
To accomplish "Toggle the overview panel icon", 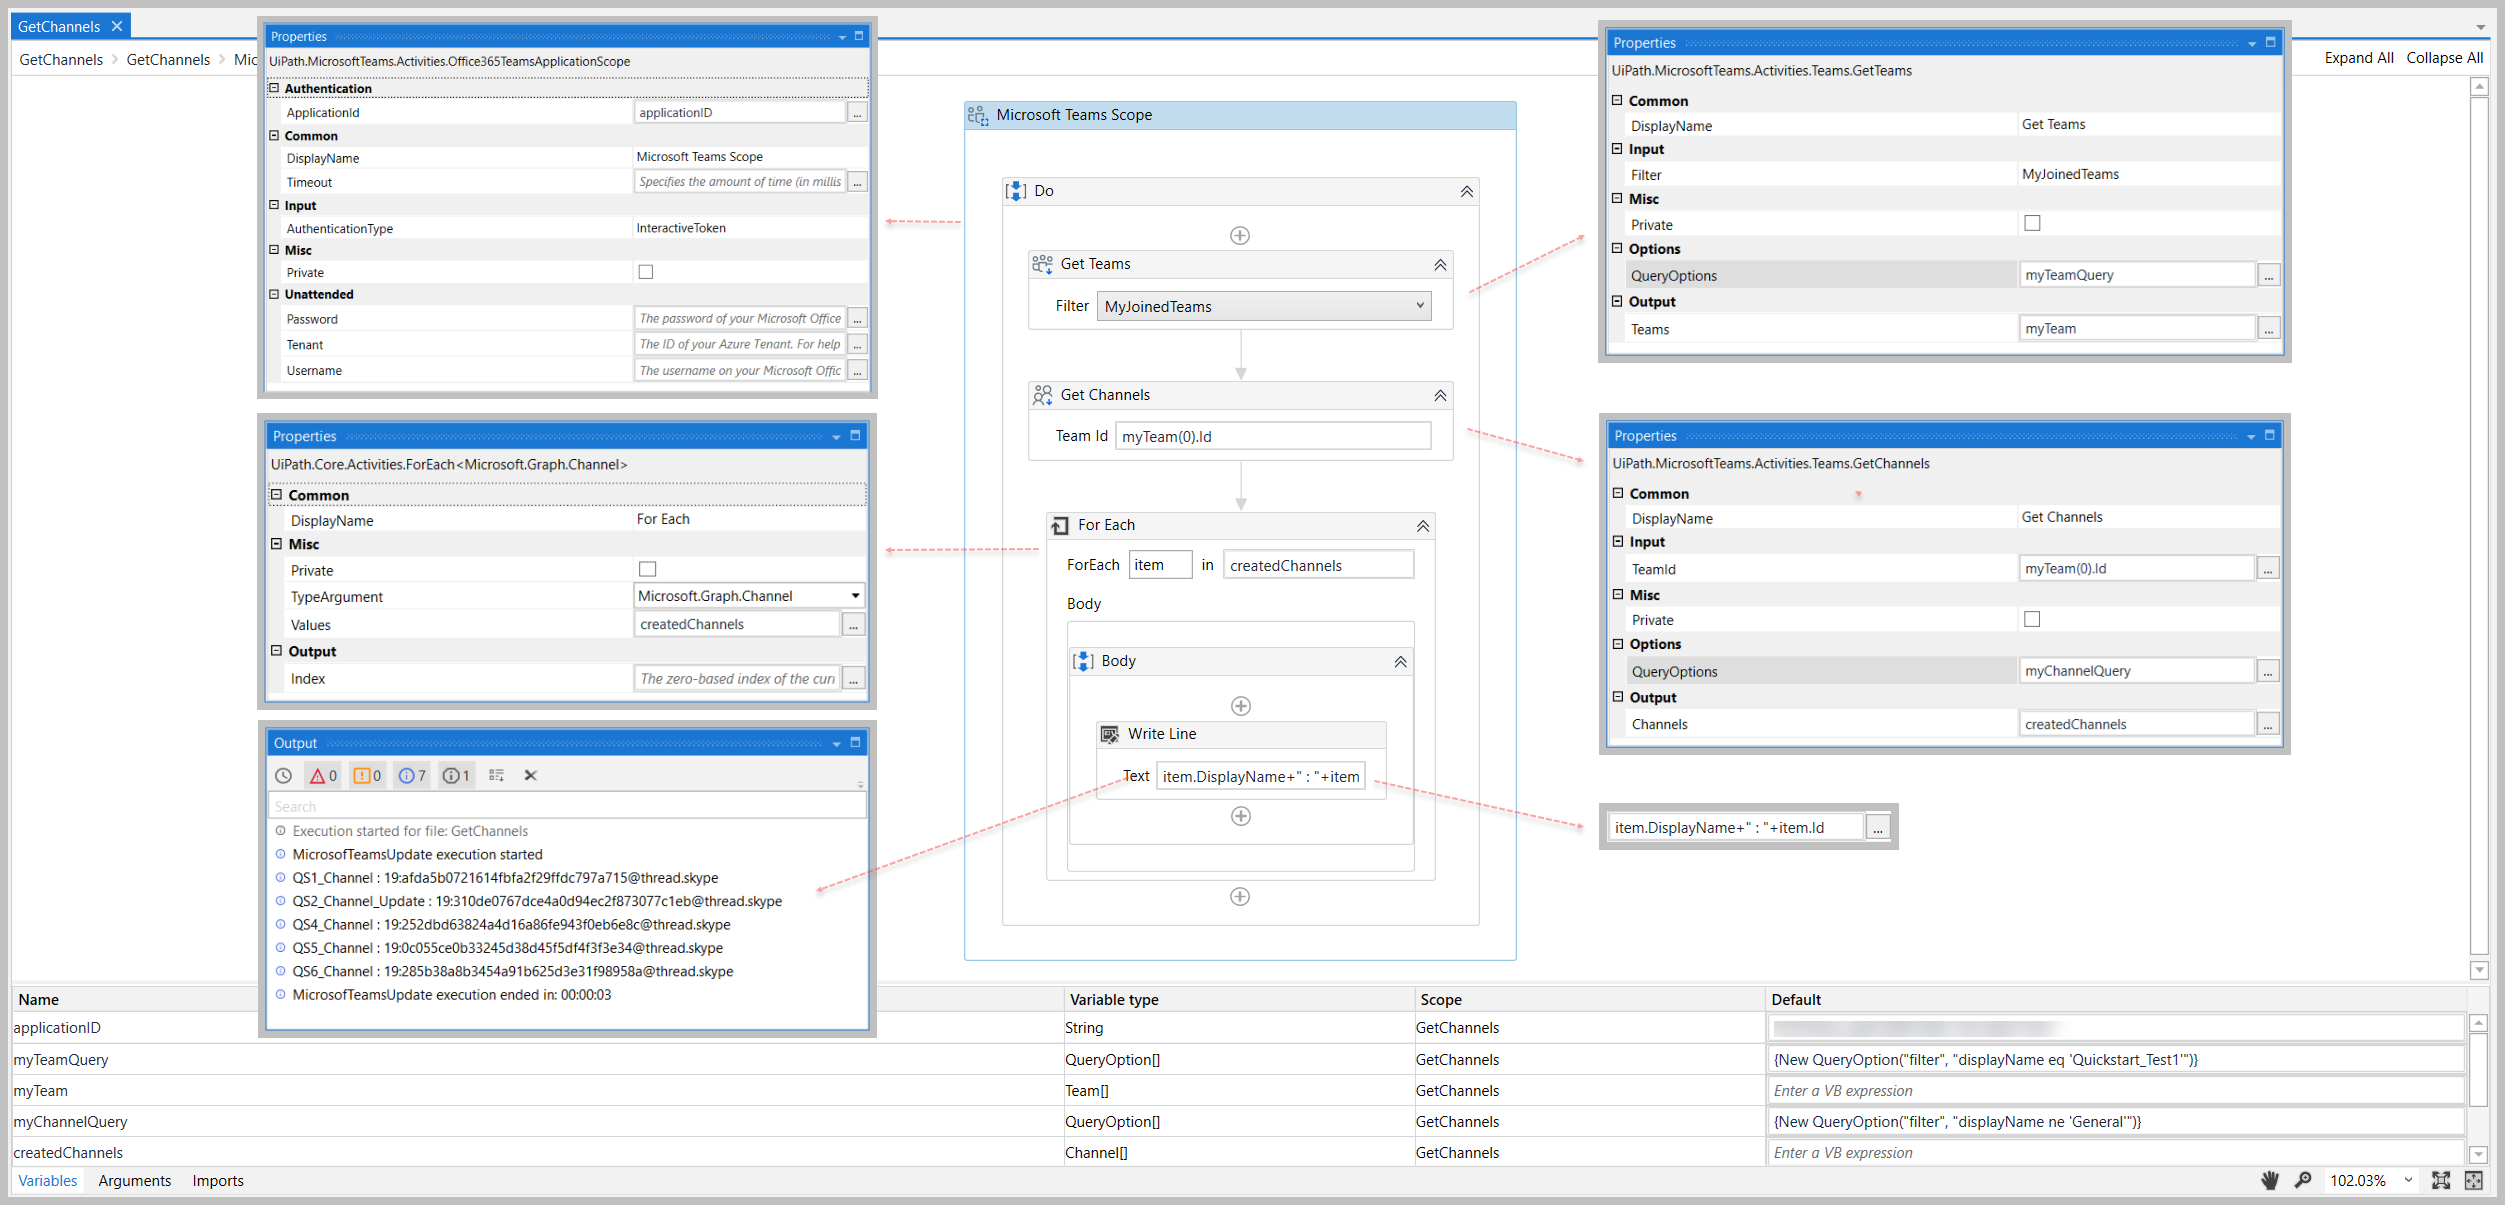I will pos(2474,1180).
